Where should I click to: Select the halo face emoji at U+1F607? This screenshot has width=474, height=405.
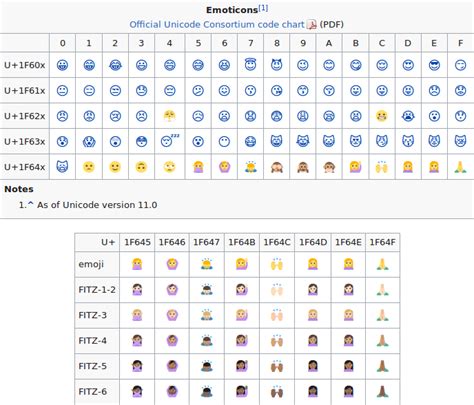(x=250, y=64)
